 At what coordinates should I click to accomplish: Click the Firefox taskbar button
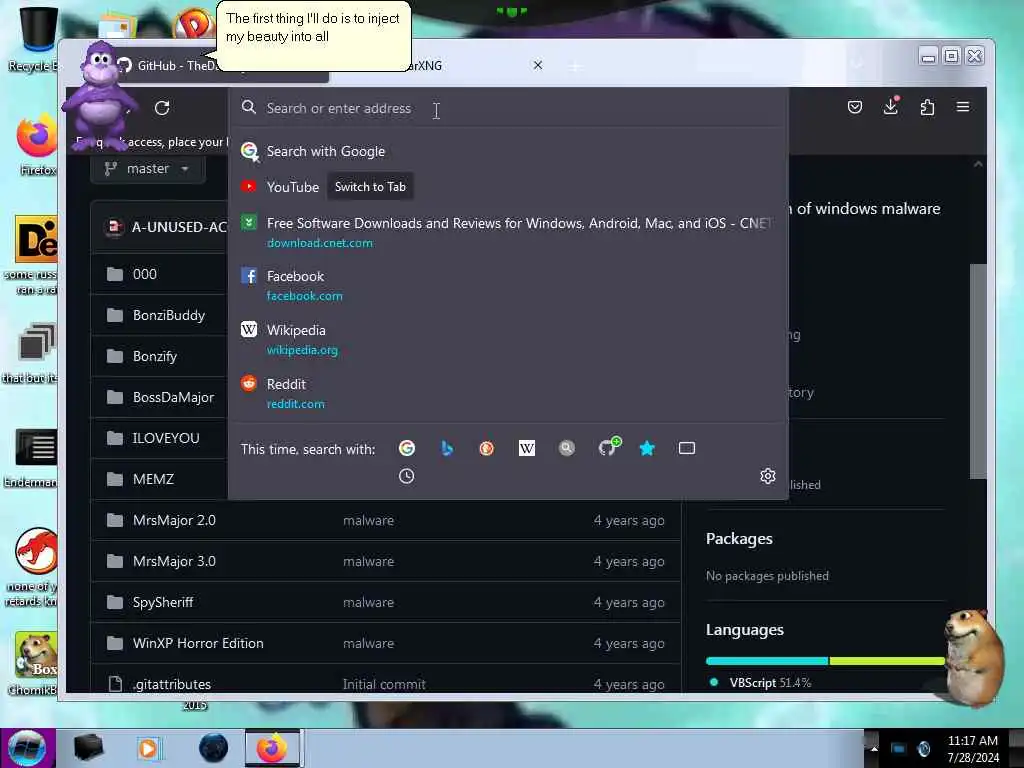pyautogui.click(x=272, y=748)
